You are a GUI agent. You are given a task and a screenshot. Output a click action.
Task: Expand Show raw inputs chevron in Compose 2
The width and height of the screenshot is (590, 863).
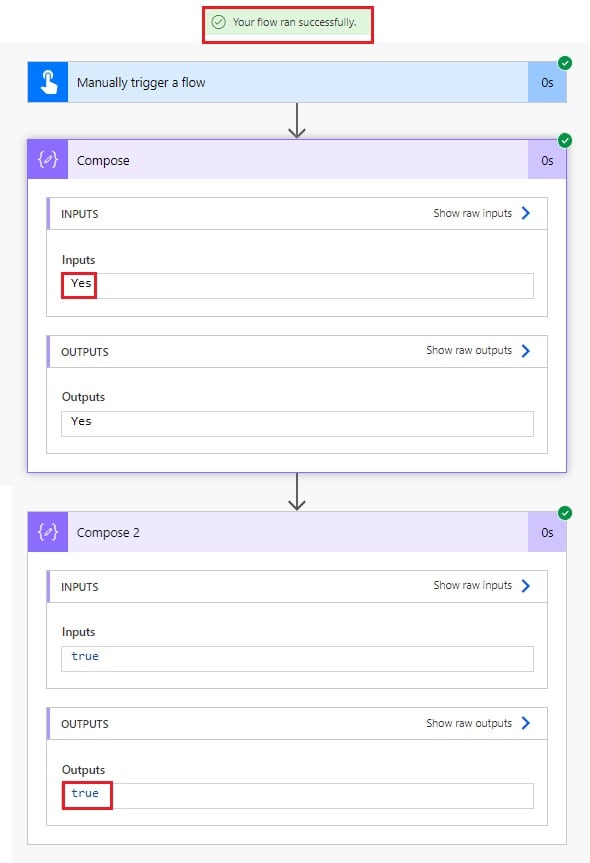(526, 586)
